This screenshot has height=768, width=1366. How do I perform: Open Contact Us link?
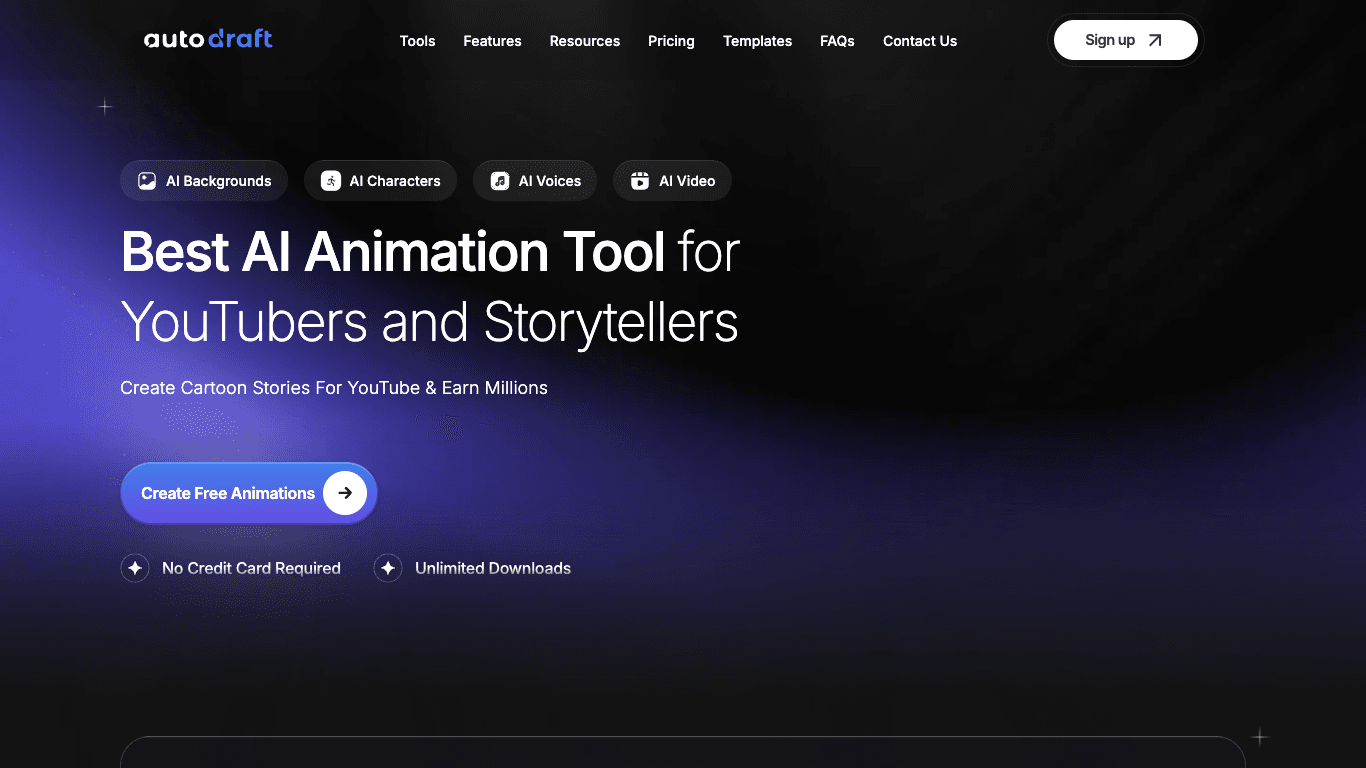click(x=920, y=41)
